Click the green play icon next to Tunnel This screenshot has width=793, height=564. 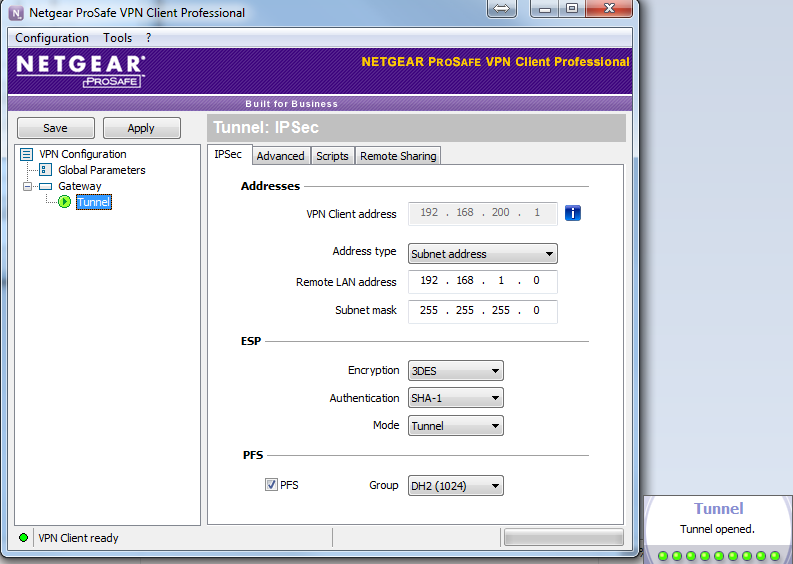64,202
